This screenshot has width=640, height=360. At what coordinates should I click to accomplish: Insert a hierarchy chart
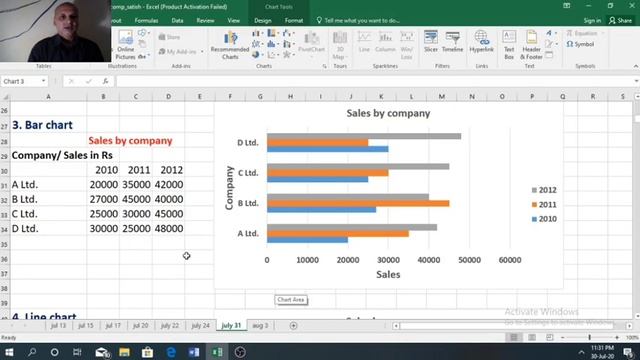(272, 33)
